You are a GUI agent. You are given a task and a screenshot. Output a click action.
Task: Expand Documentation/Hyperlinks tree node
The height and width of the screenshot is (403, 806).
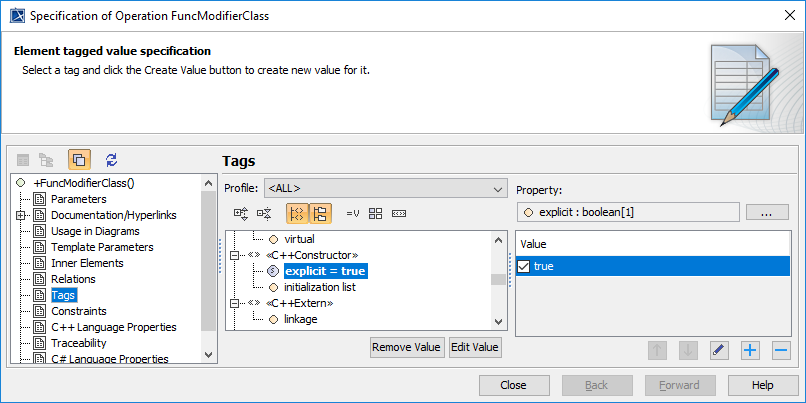(21, 215)
